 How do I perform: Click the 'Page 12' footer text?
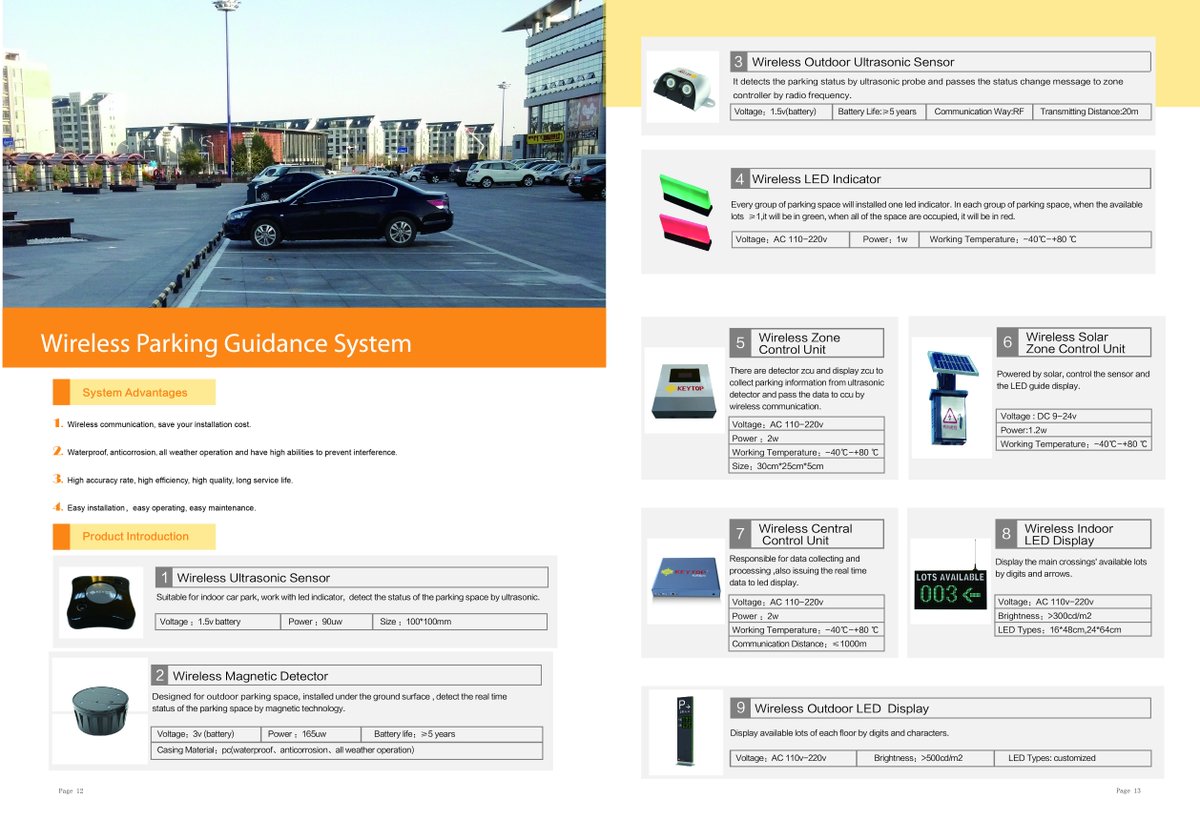pyautogui.click(x=71, y=791)
